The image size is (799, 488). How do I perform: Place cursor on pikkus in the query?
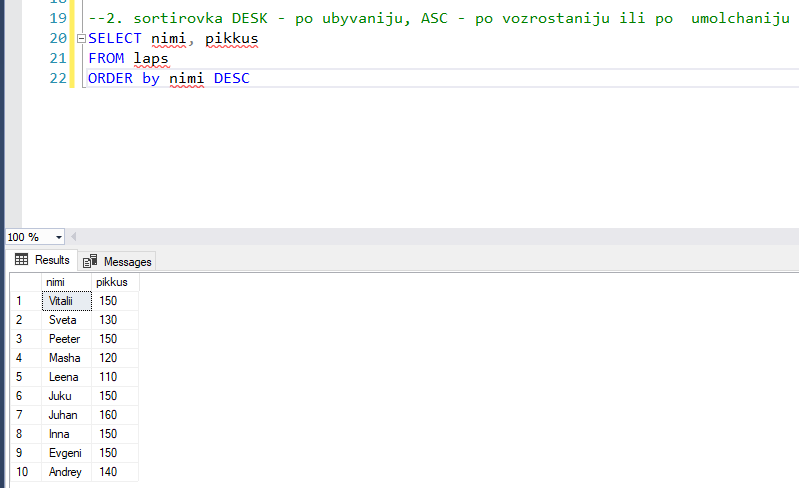(x=232, y=39)
